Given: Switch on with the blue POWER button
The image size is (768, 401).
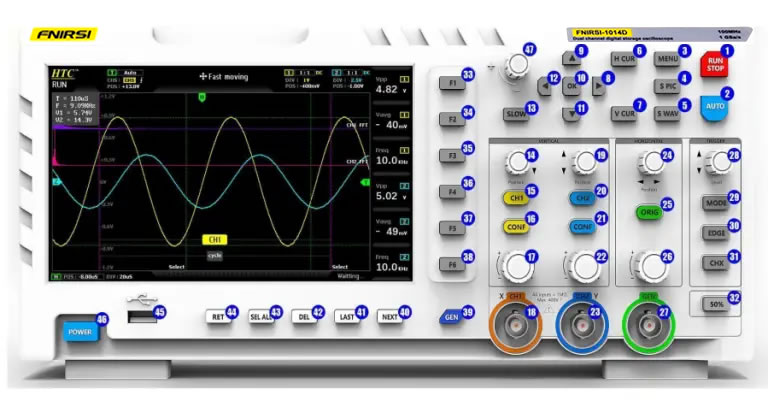Looking at the screenshot, I should point(80,331).
